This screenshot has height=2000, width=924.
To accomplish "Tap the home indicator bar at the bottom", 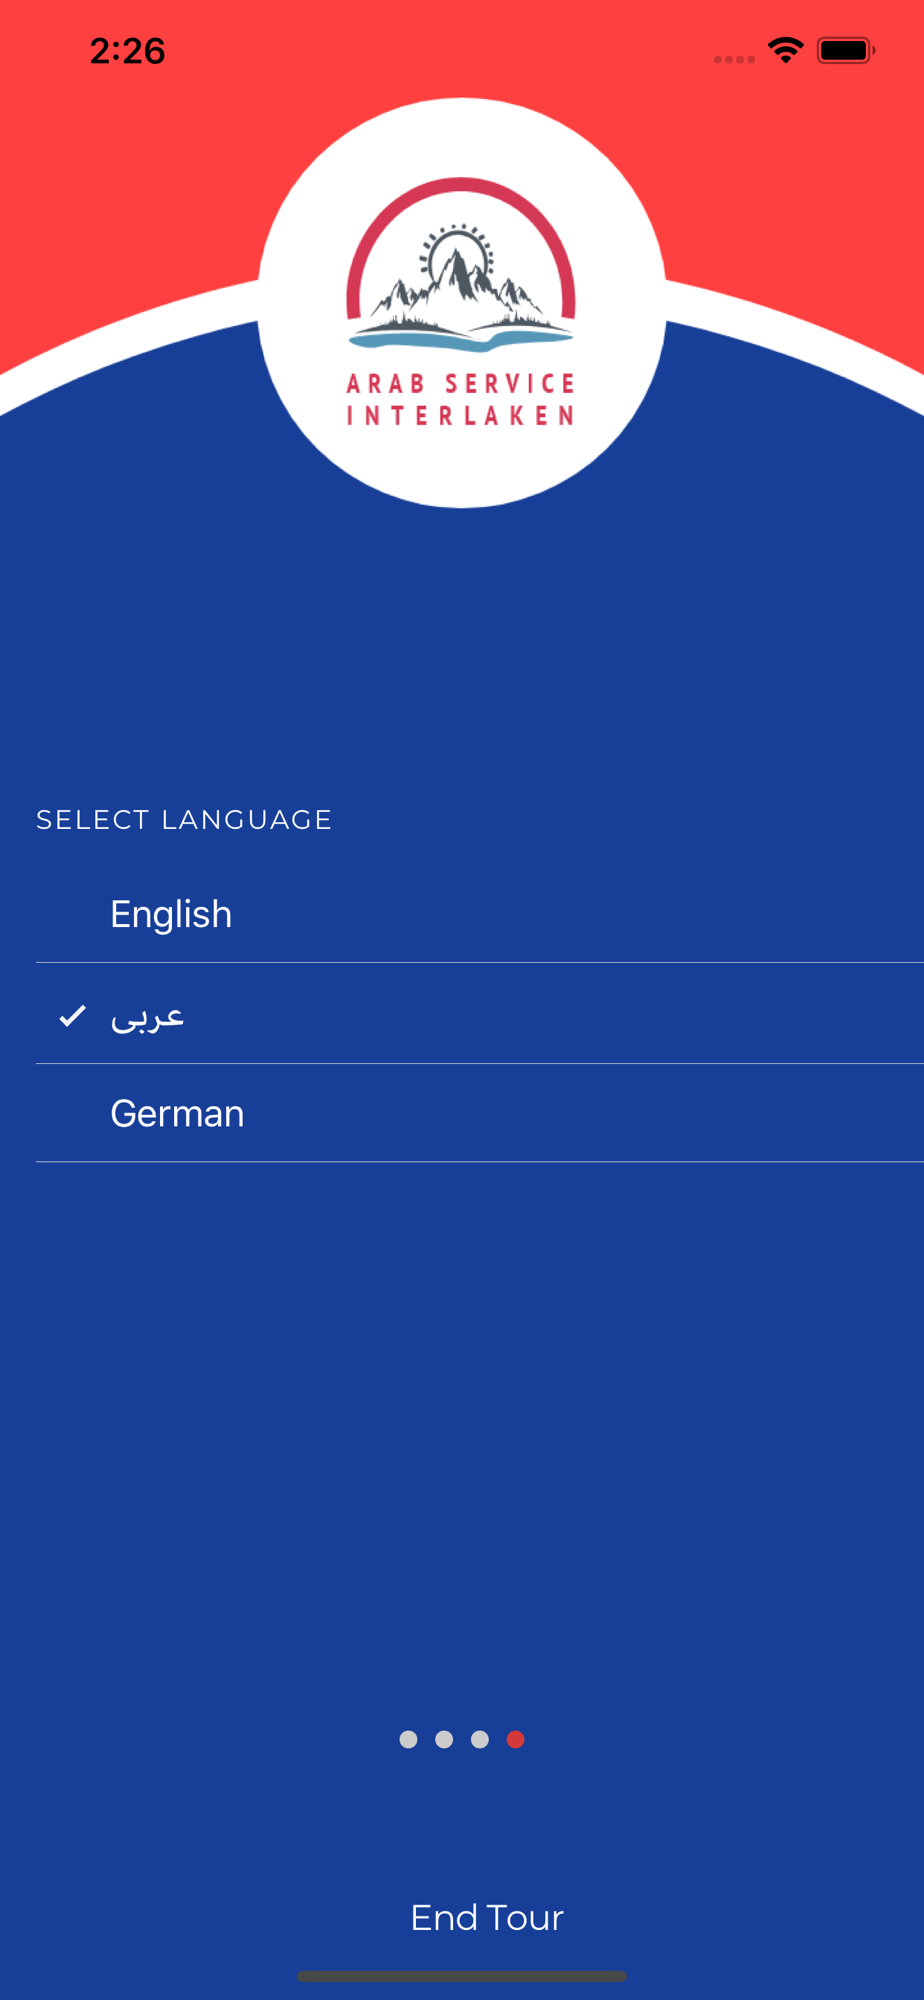I will pos(462,1976).
